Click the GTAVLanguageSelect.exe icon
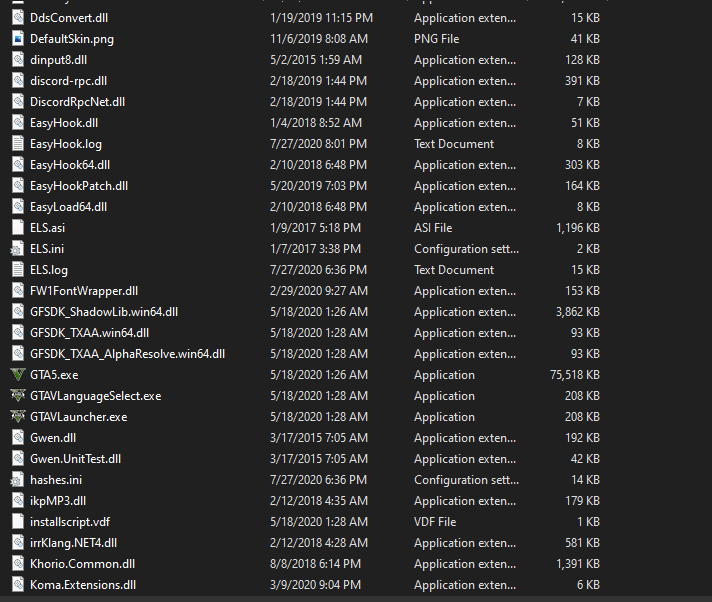The height and width of the screenshot is (602, 712). (x=18, y=395)
